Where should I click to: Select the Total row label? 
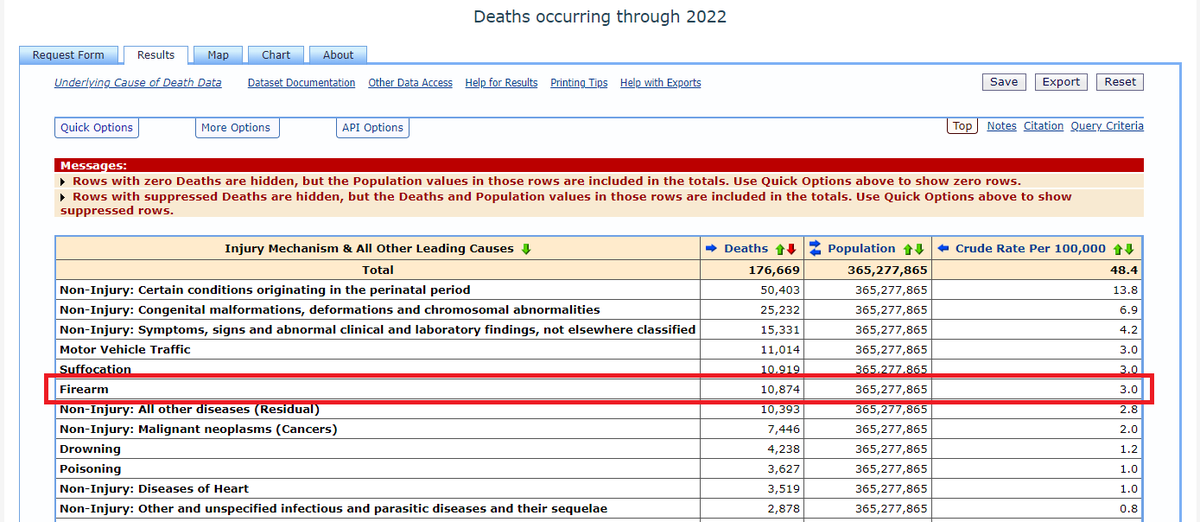(x=377, y=270)
